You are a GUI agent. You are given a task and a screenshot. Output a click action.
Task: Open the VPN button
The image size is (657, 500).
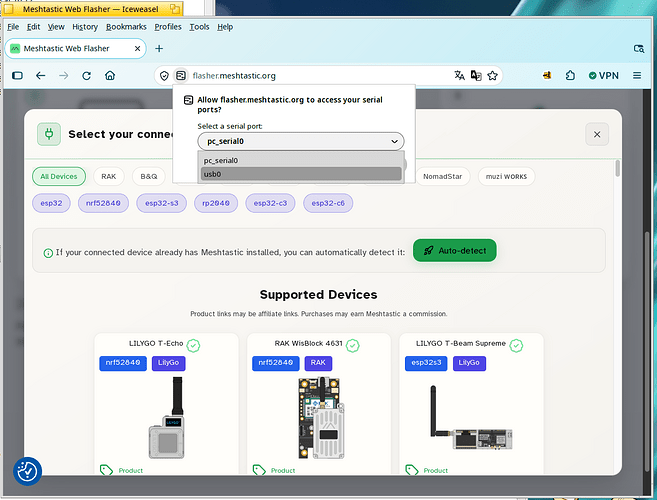click(x=604, y=75)
